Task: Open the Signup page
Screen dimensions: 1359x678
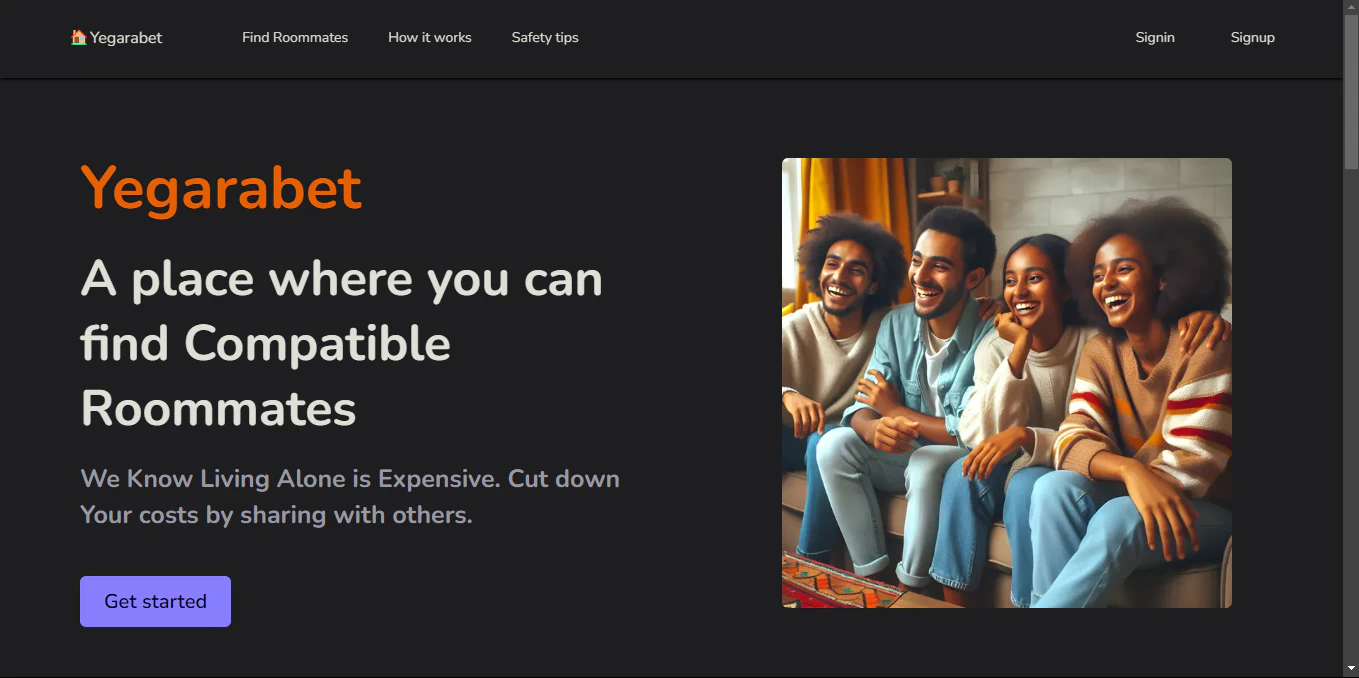Action: (x=1252, y=38)
